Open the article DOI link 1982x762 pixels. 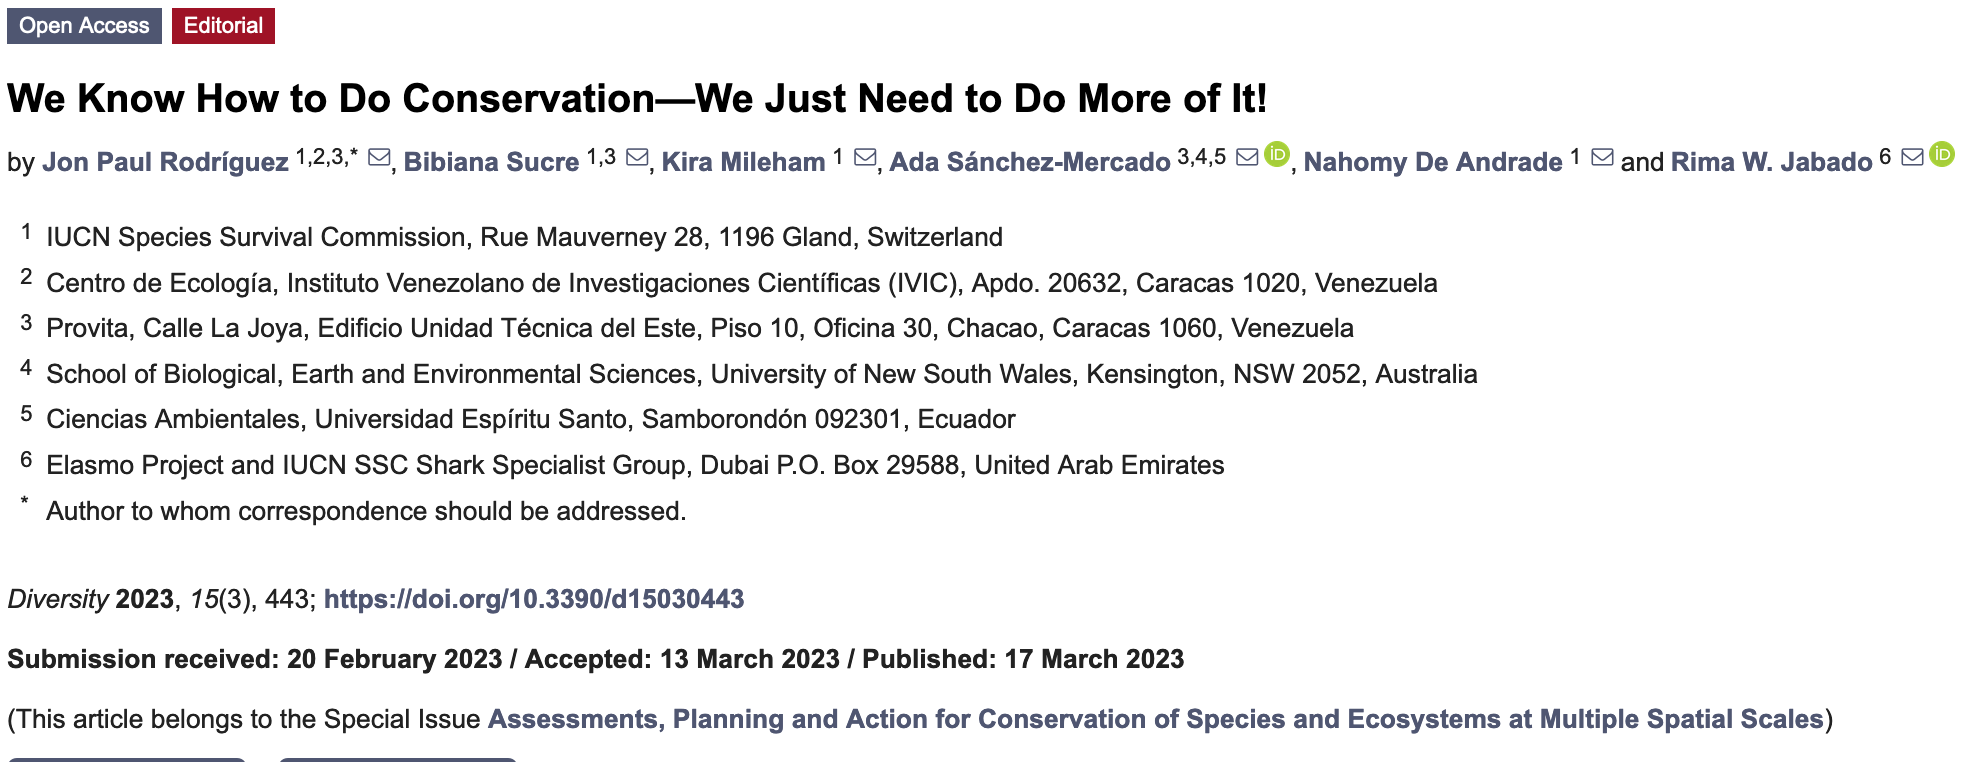tap(533, 599)
